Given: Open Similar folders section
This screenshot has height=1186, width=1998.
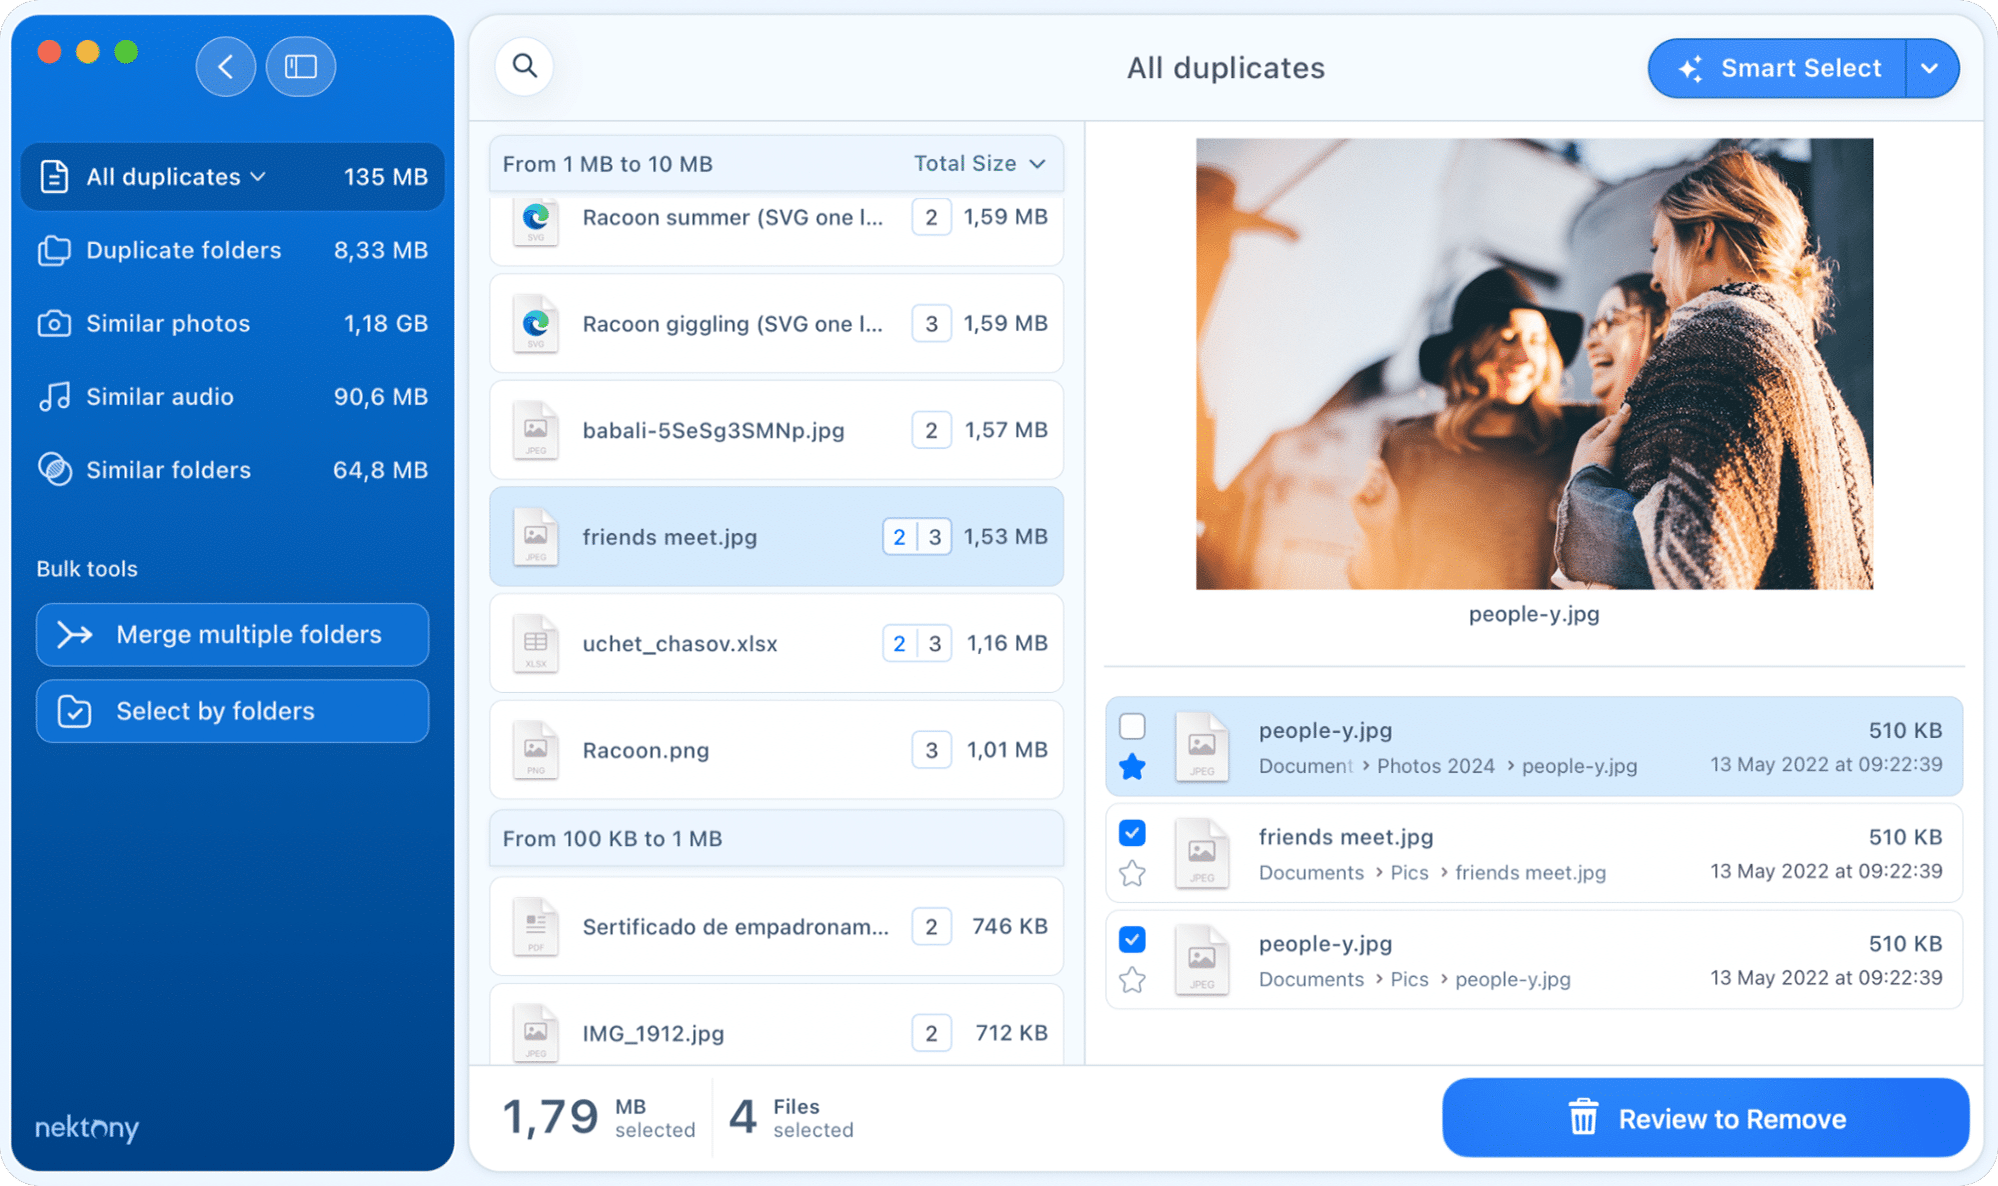Looking at the screenshot, I should click(x=167, y=469).
